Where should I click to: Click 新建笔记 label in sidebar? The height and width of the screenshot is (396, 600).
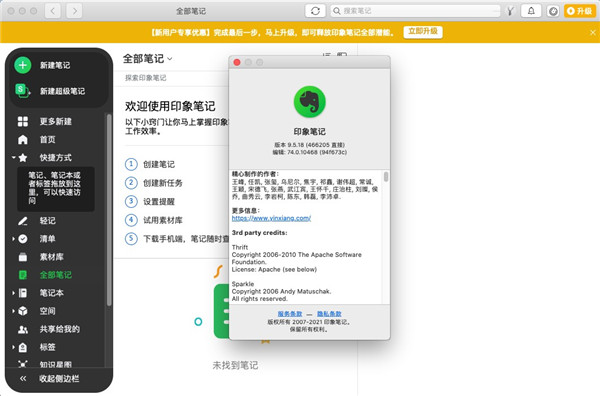[x=55, y=65]
